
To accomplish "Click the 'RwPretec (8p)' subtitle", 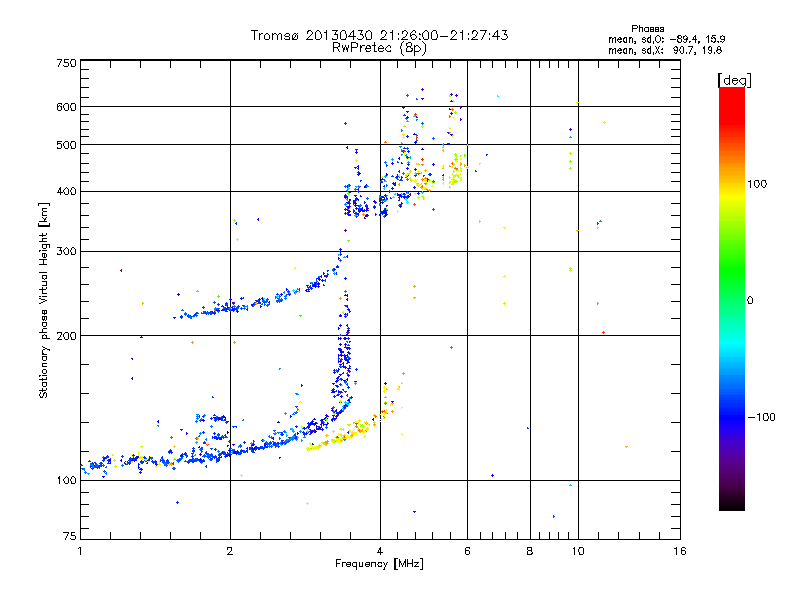I will 379,47.
